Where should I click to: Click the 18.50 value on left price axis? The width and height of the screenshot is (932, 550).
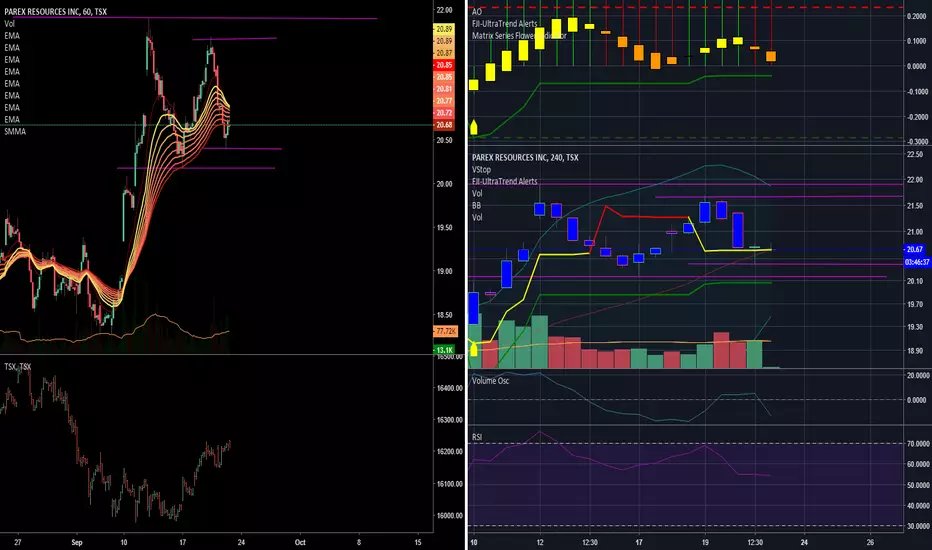445,315
